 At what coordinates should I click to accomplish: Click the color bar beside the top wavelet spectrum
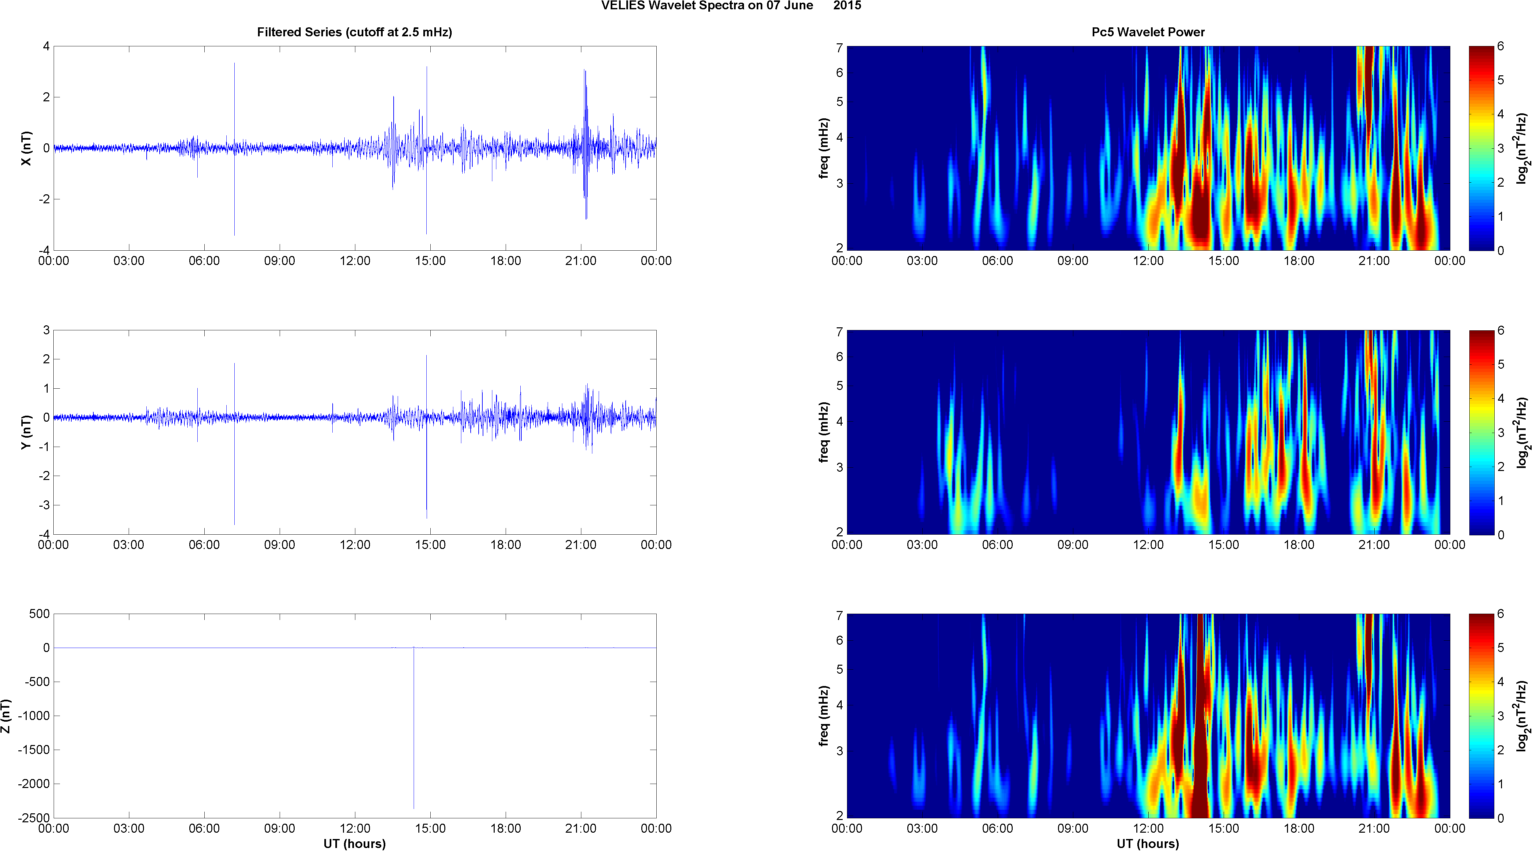pos(1482,148)
